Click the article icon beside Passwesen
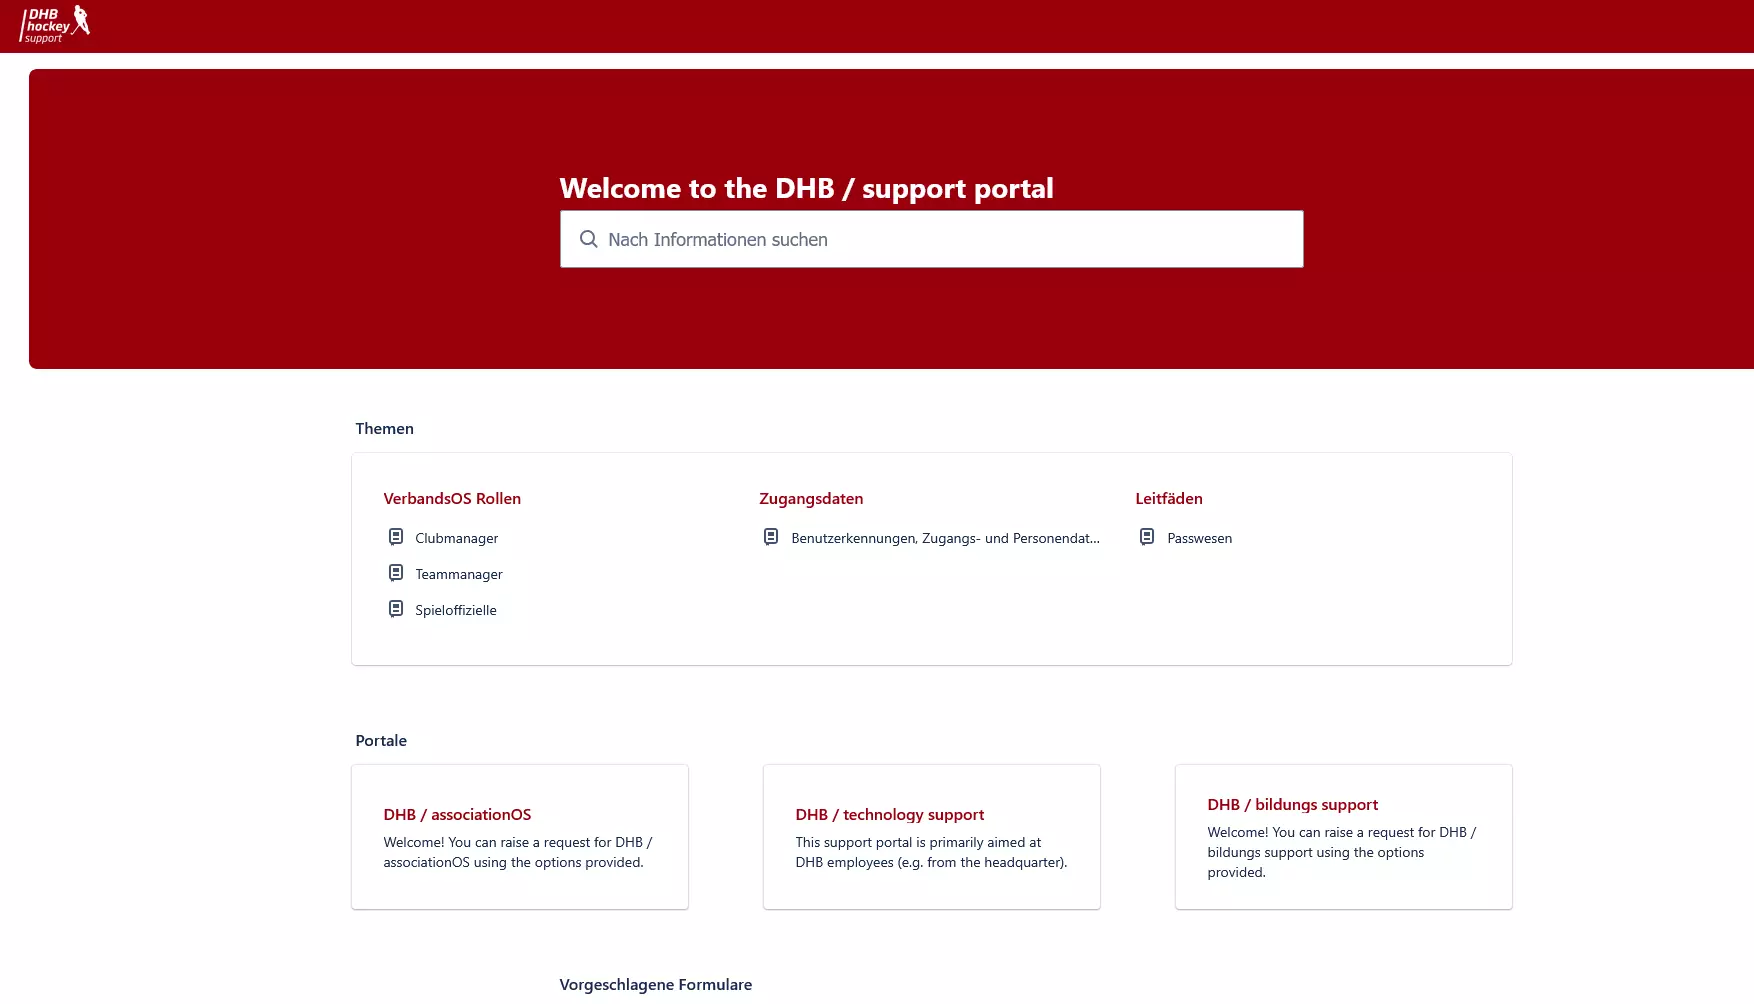 click(1147, 537)
